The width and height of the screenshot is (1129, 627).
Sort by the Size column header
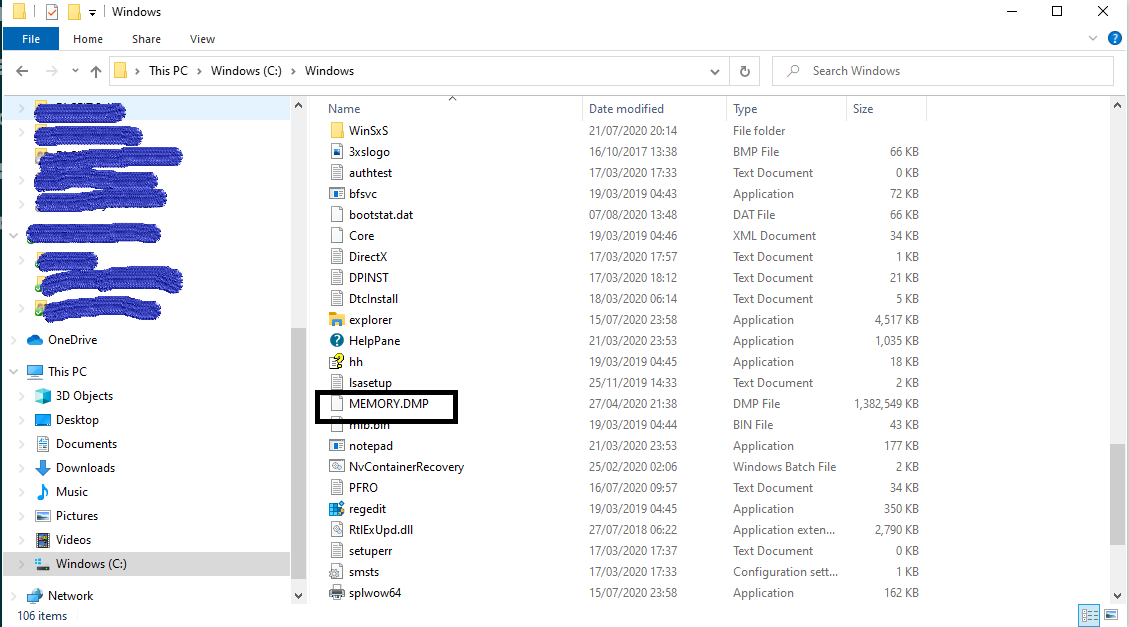(863, 109)
